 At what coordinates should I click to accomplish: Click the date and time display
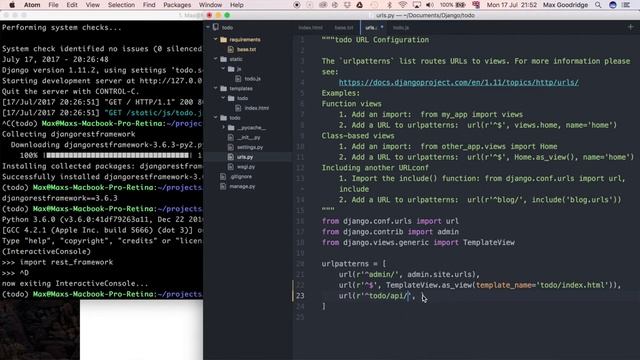(x=511, y=5)
